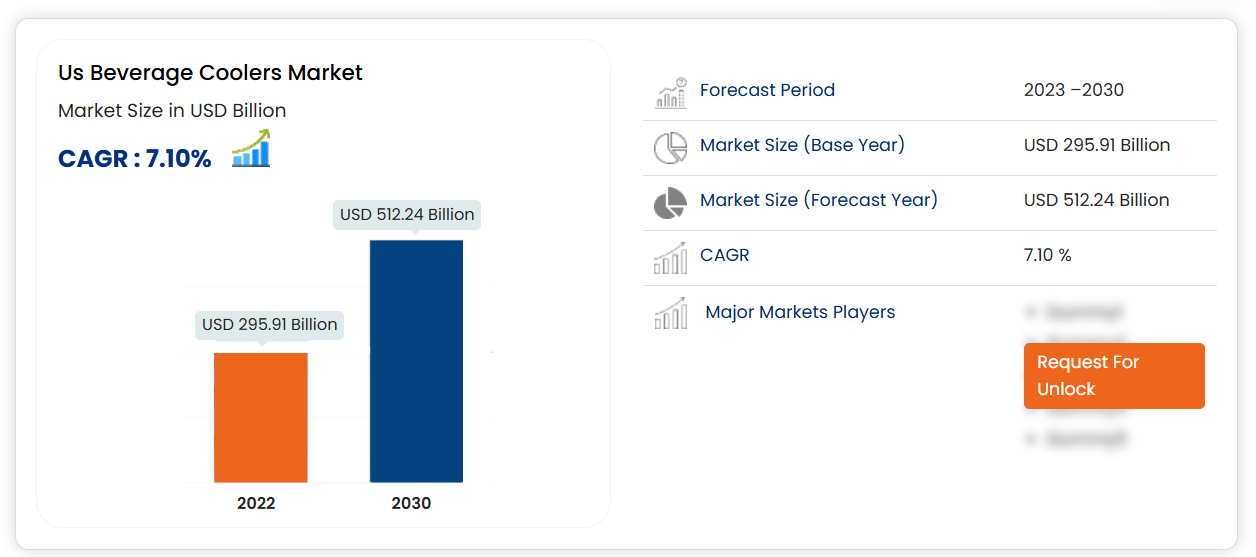Click the Us Beverage Coolers Market title
Screen dimensions: 1256x557
pos(210,73)
